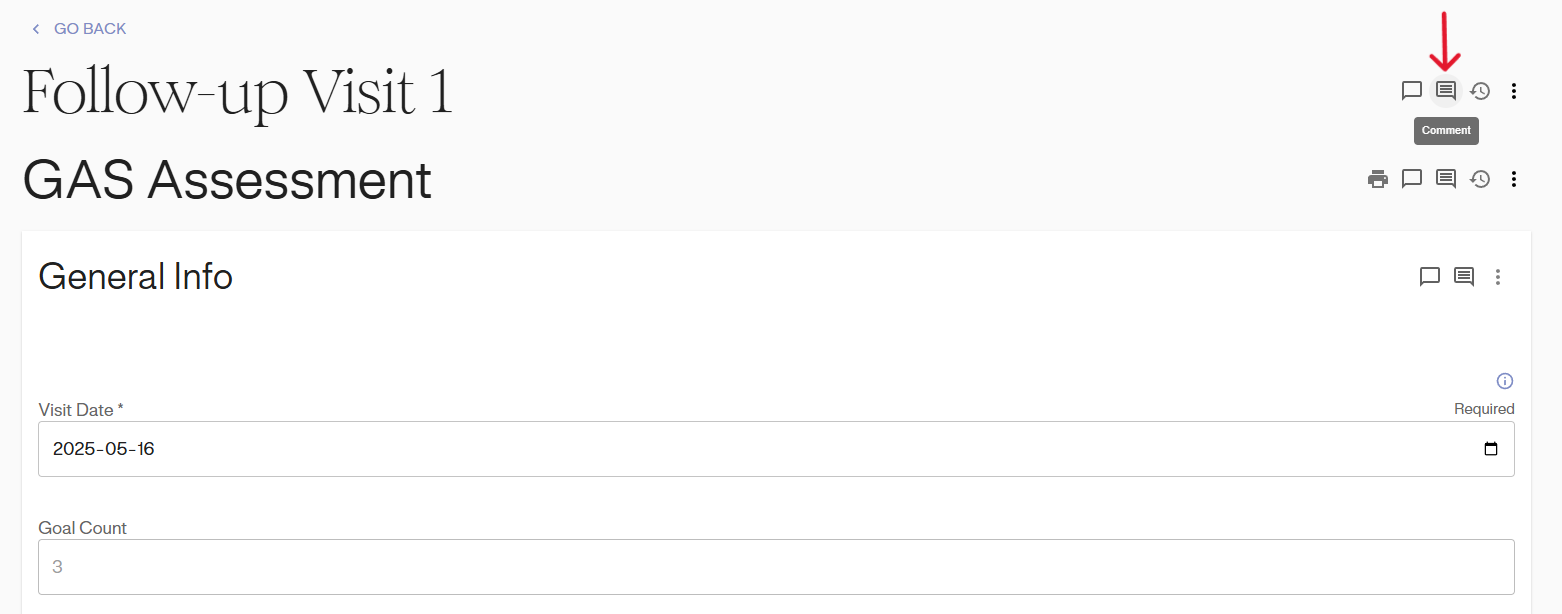Click the GO BACK link
Screen dimensions: 1562x614
(x=90, y=29)
